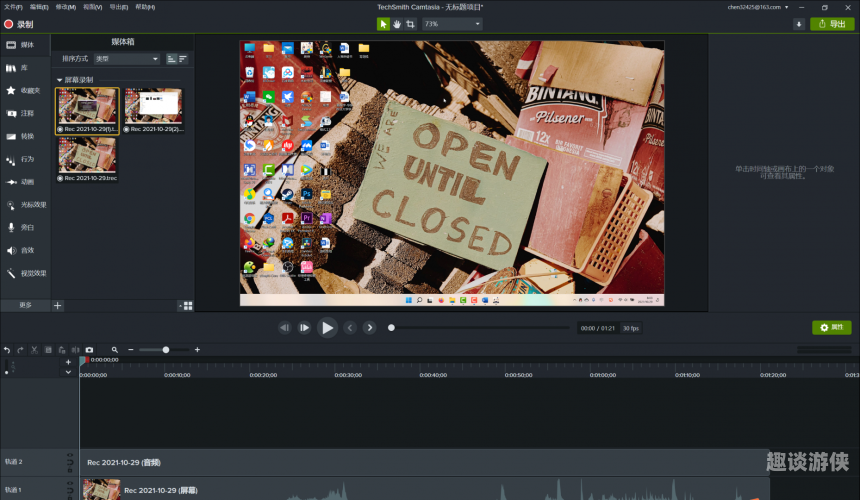Image resolution: width=860 pixels, height=500 pixels.
Task: Open the 注释 (Annotations) tab
Action: click(x=25, y=113)
